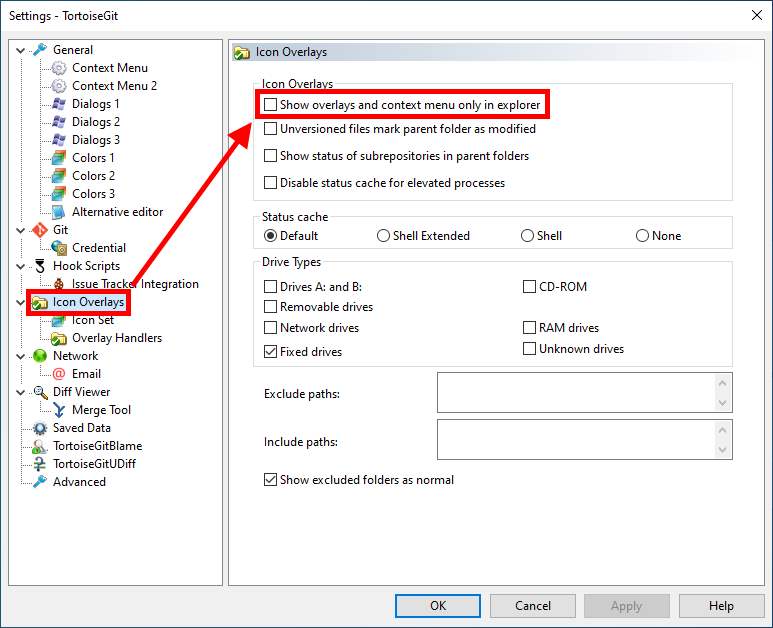Check Disable status cache for elevated processes
This screenshot has height=628, width=773.
click(270, 183)
